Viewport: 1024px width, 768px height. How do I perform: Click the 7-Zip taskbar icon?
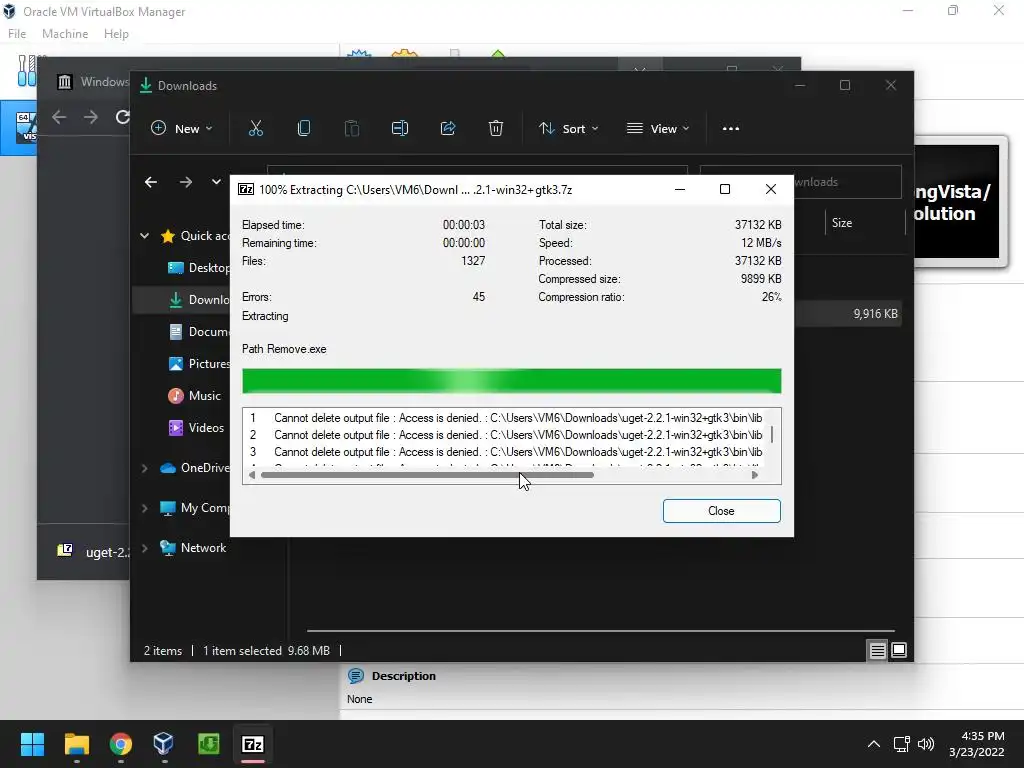253,744
